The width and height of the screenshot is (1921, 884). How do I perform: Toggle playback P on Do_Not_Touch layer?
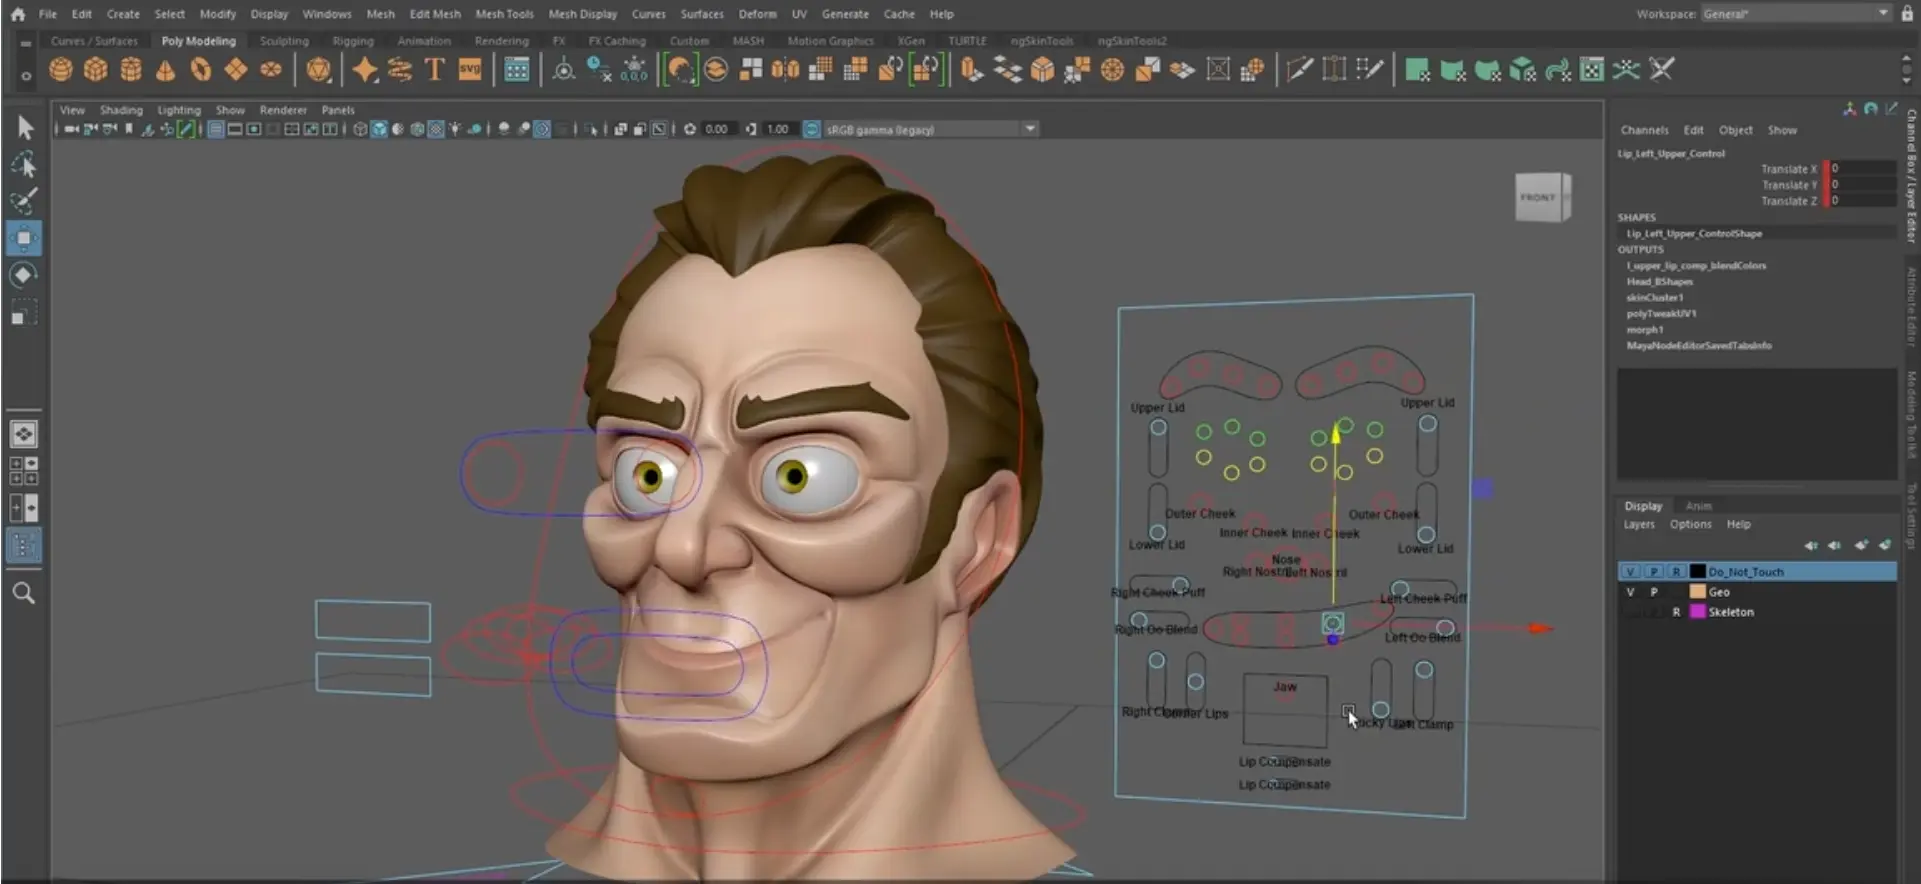[x=1653, y=572]
